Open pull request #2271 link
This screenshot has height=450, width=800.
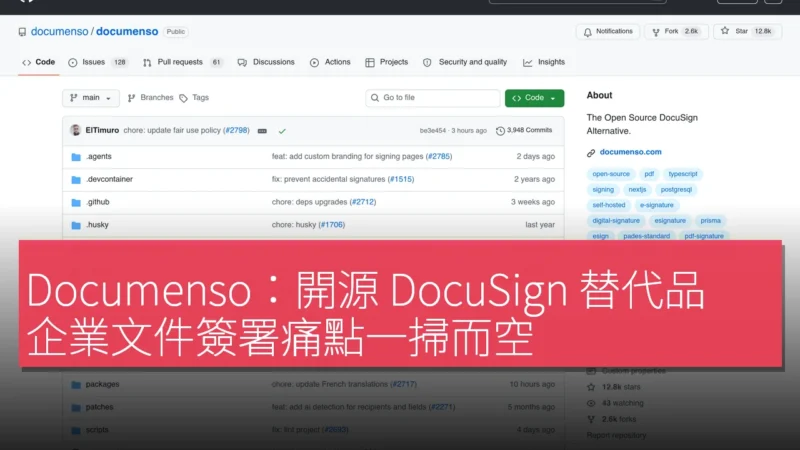[441, 407]
